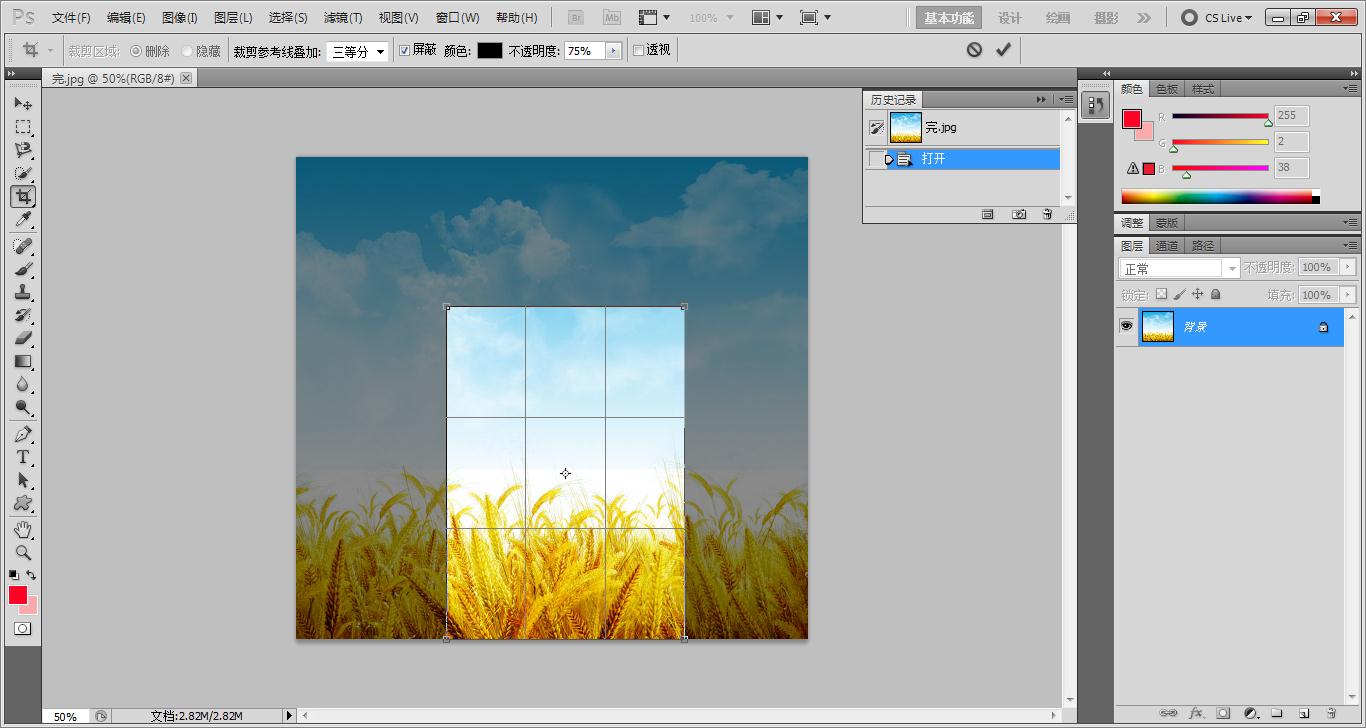1366x728 pixels.
Task: Open the layer style fx menu
Action: tap(1195, 713)
